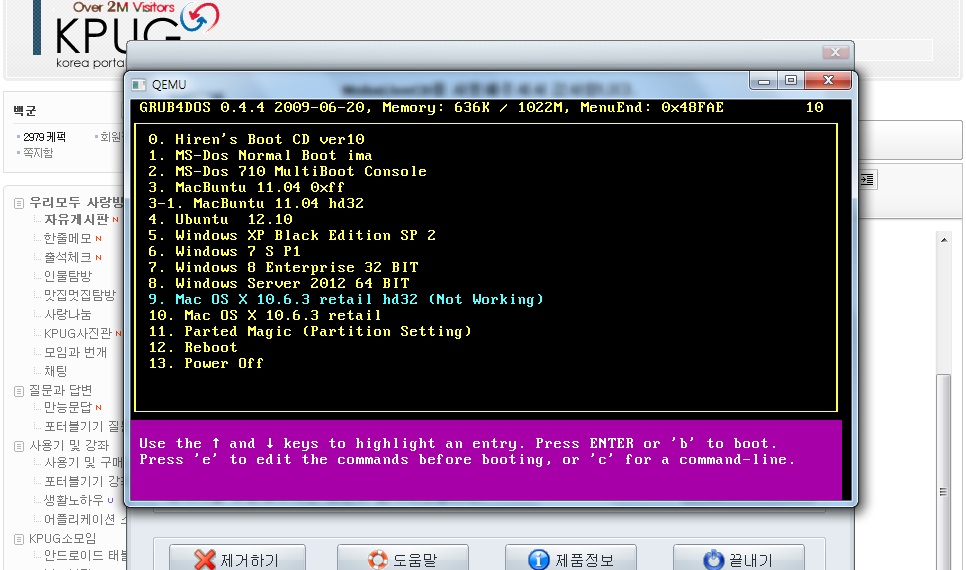This screenshot has width=966, height=570.
Task: Open the 사용기 및 강좌 category label
Action: click(x=69, y=446)
